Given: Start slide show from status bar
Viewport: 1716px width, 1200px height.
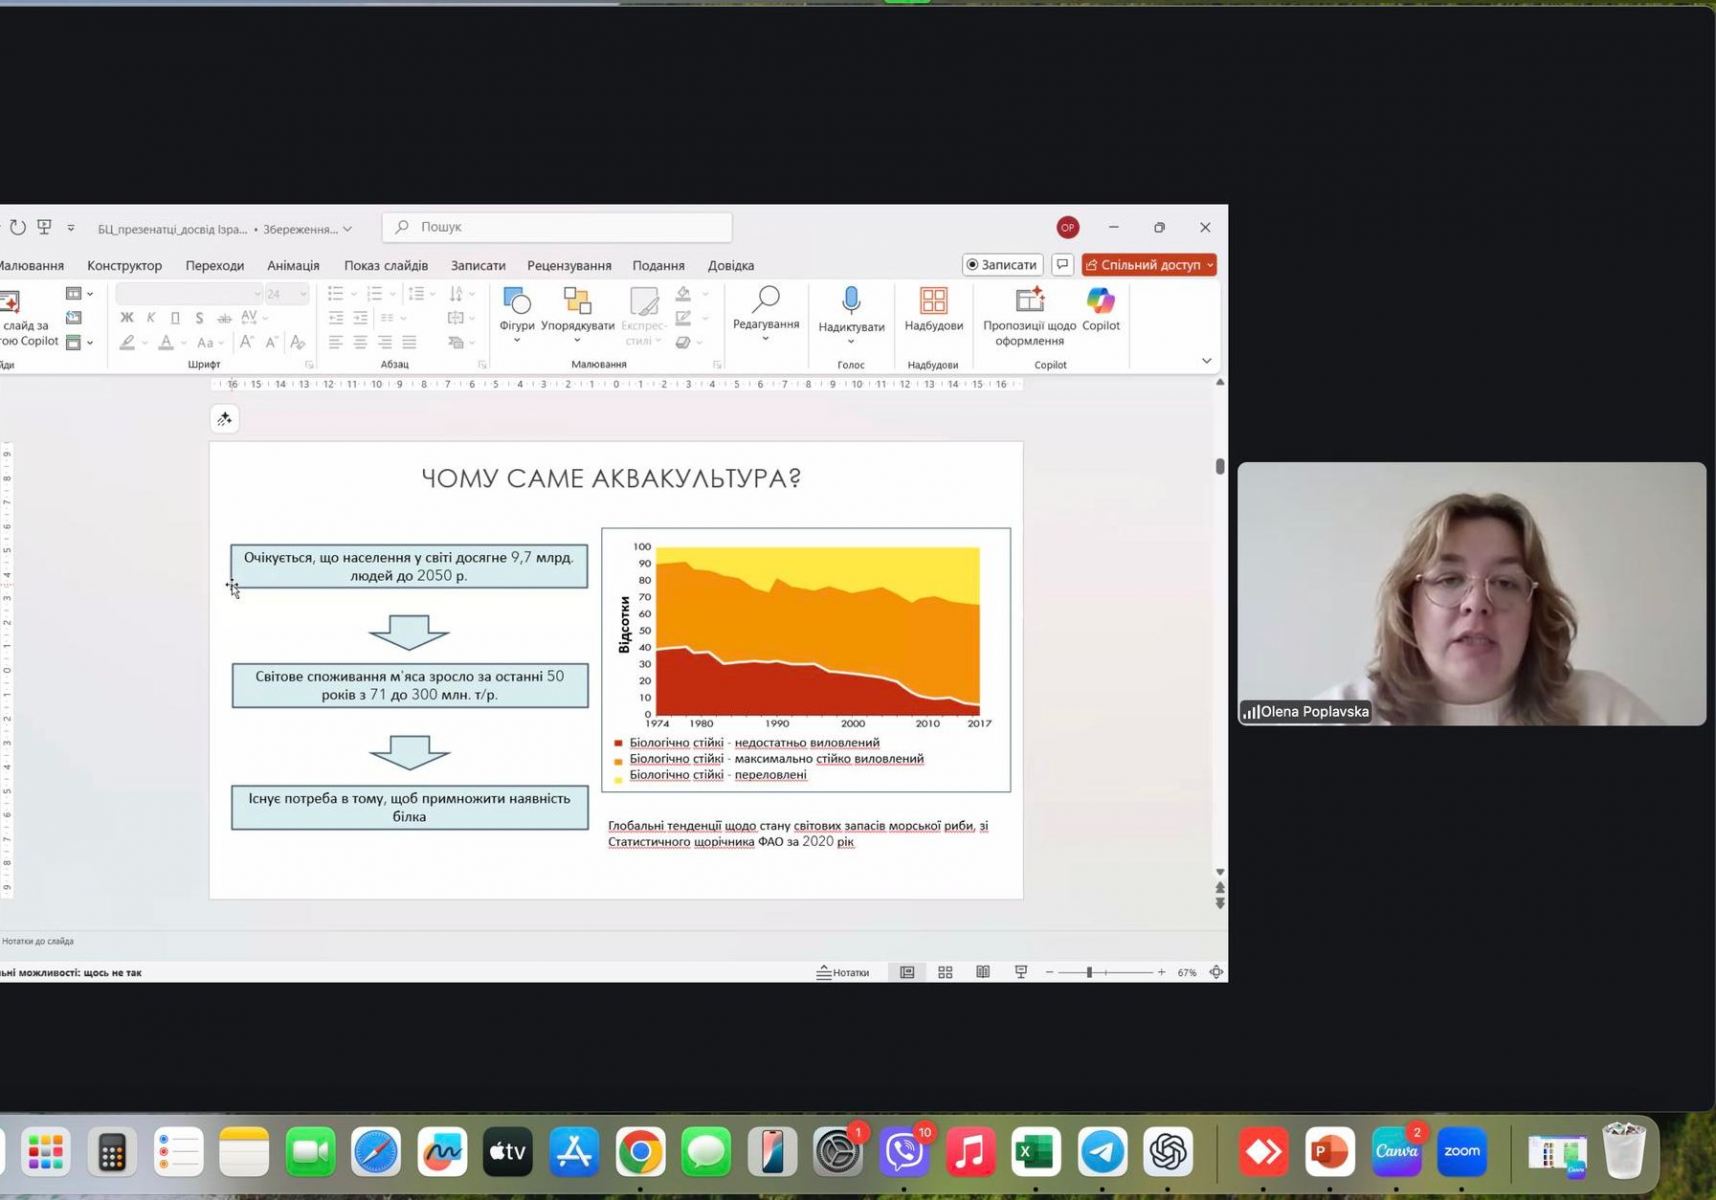Looking at the screenshot, I should point(1021,972).
